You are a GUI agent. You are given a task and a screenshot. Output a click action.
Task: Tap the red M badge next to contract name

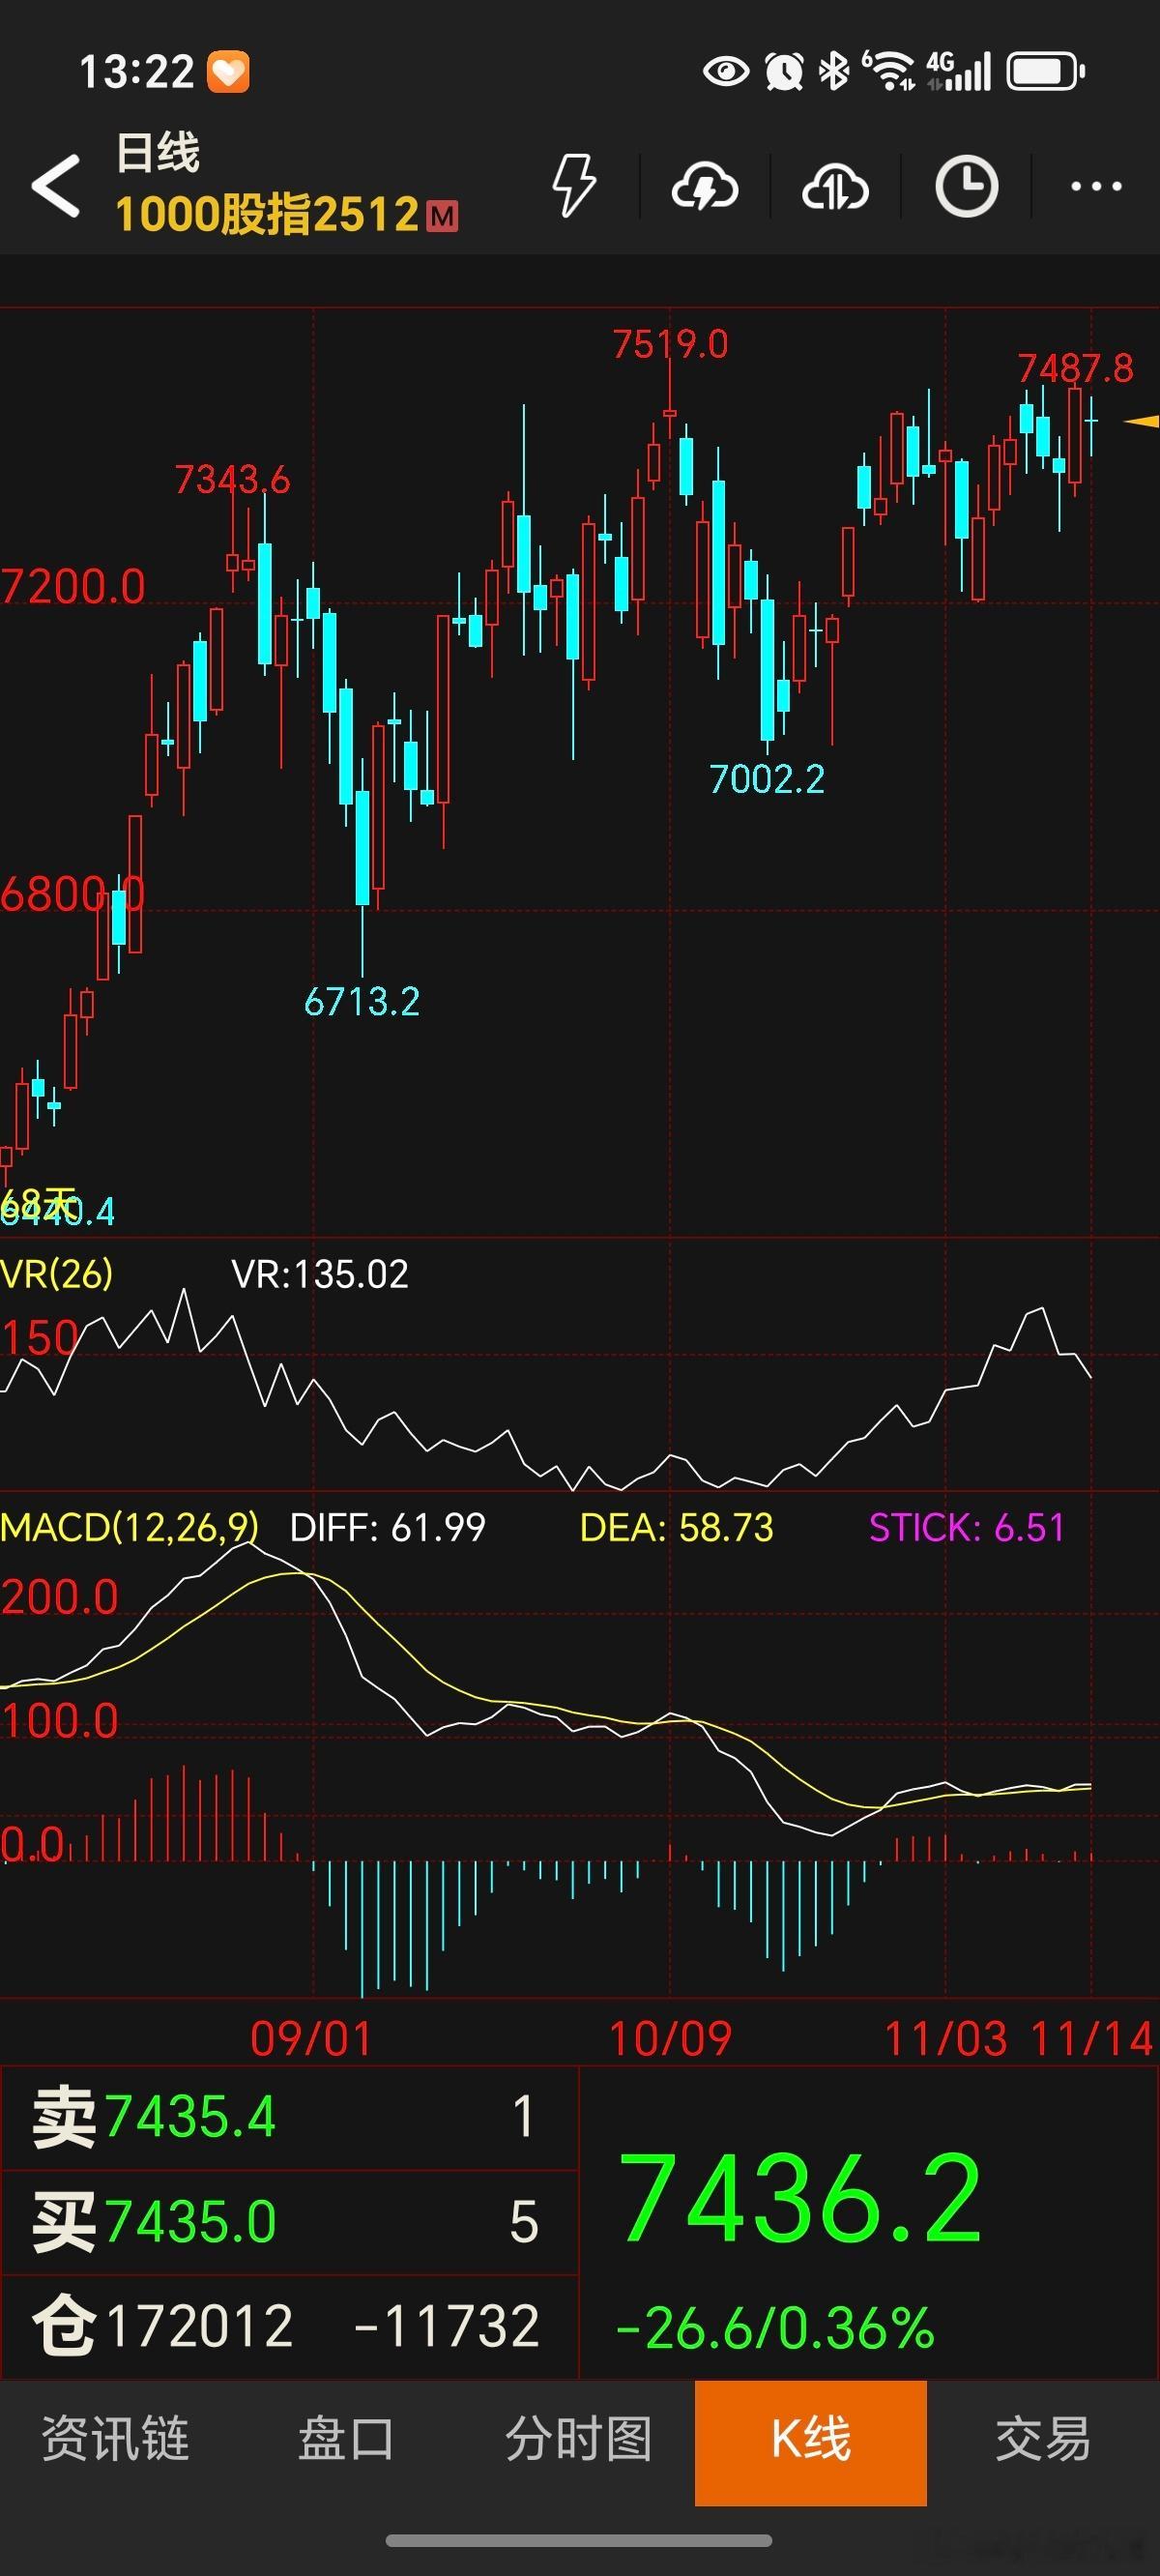pyautogui.click(x=442, y=216)
